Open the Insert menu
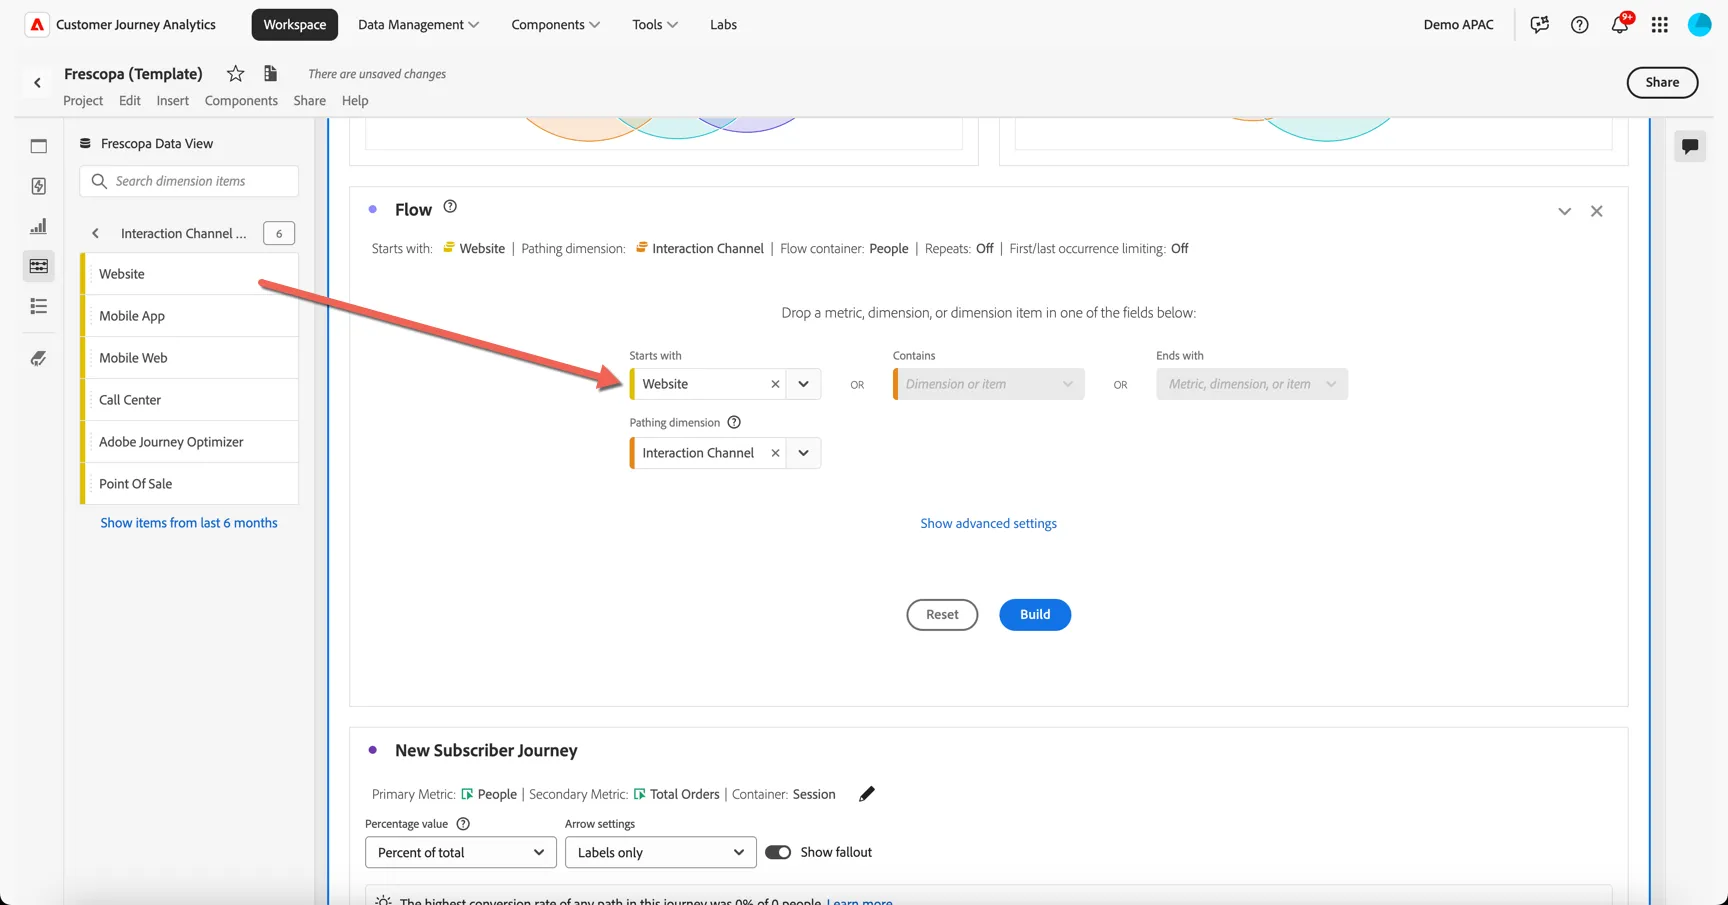Screen dimensions: 1728x905 [172, 100]
